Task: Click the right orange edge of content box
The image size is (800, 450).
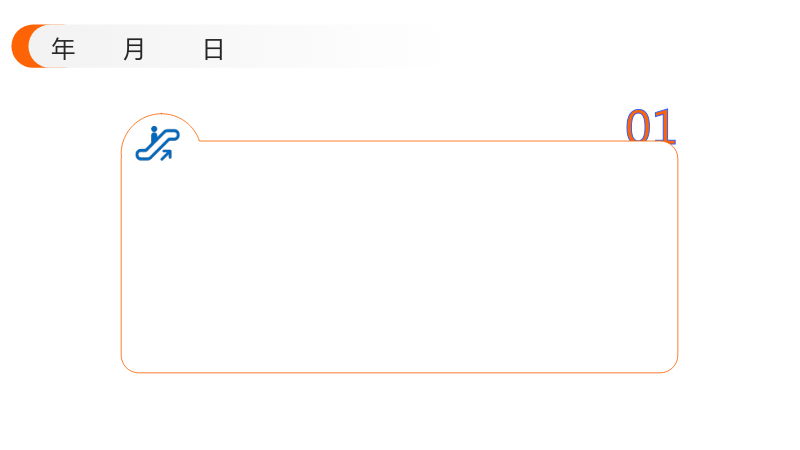Action: click(x=678, y=257)
